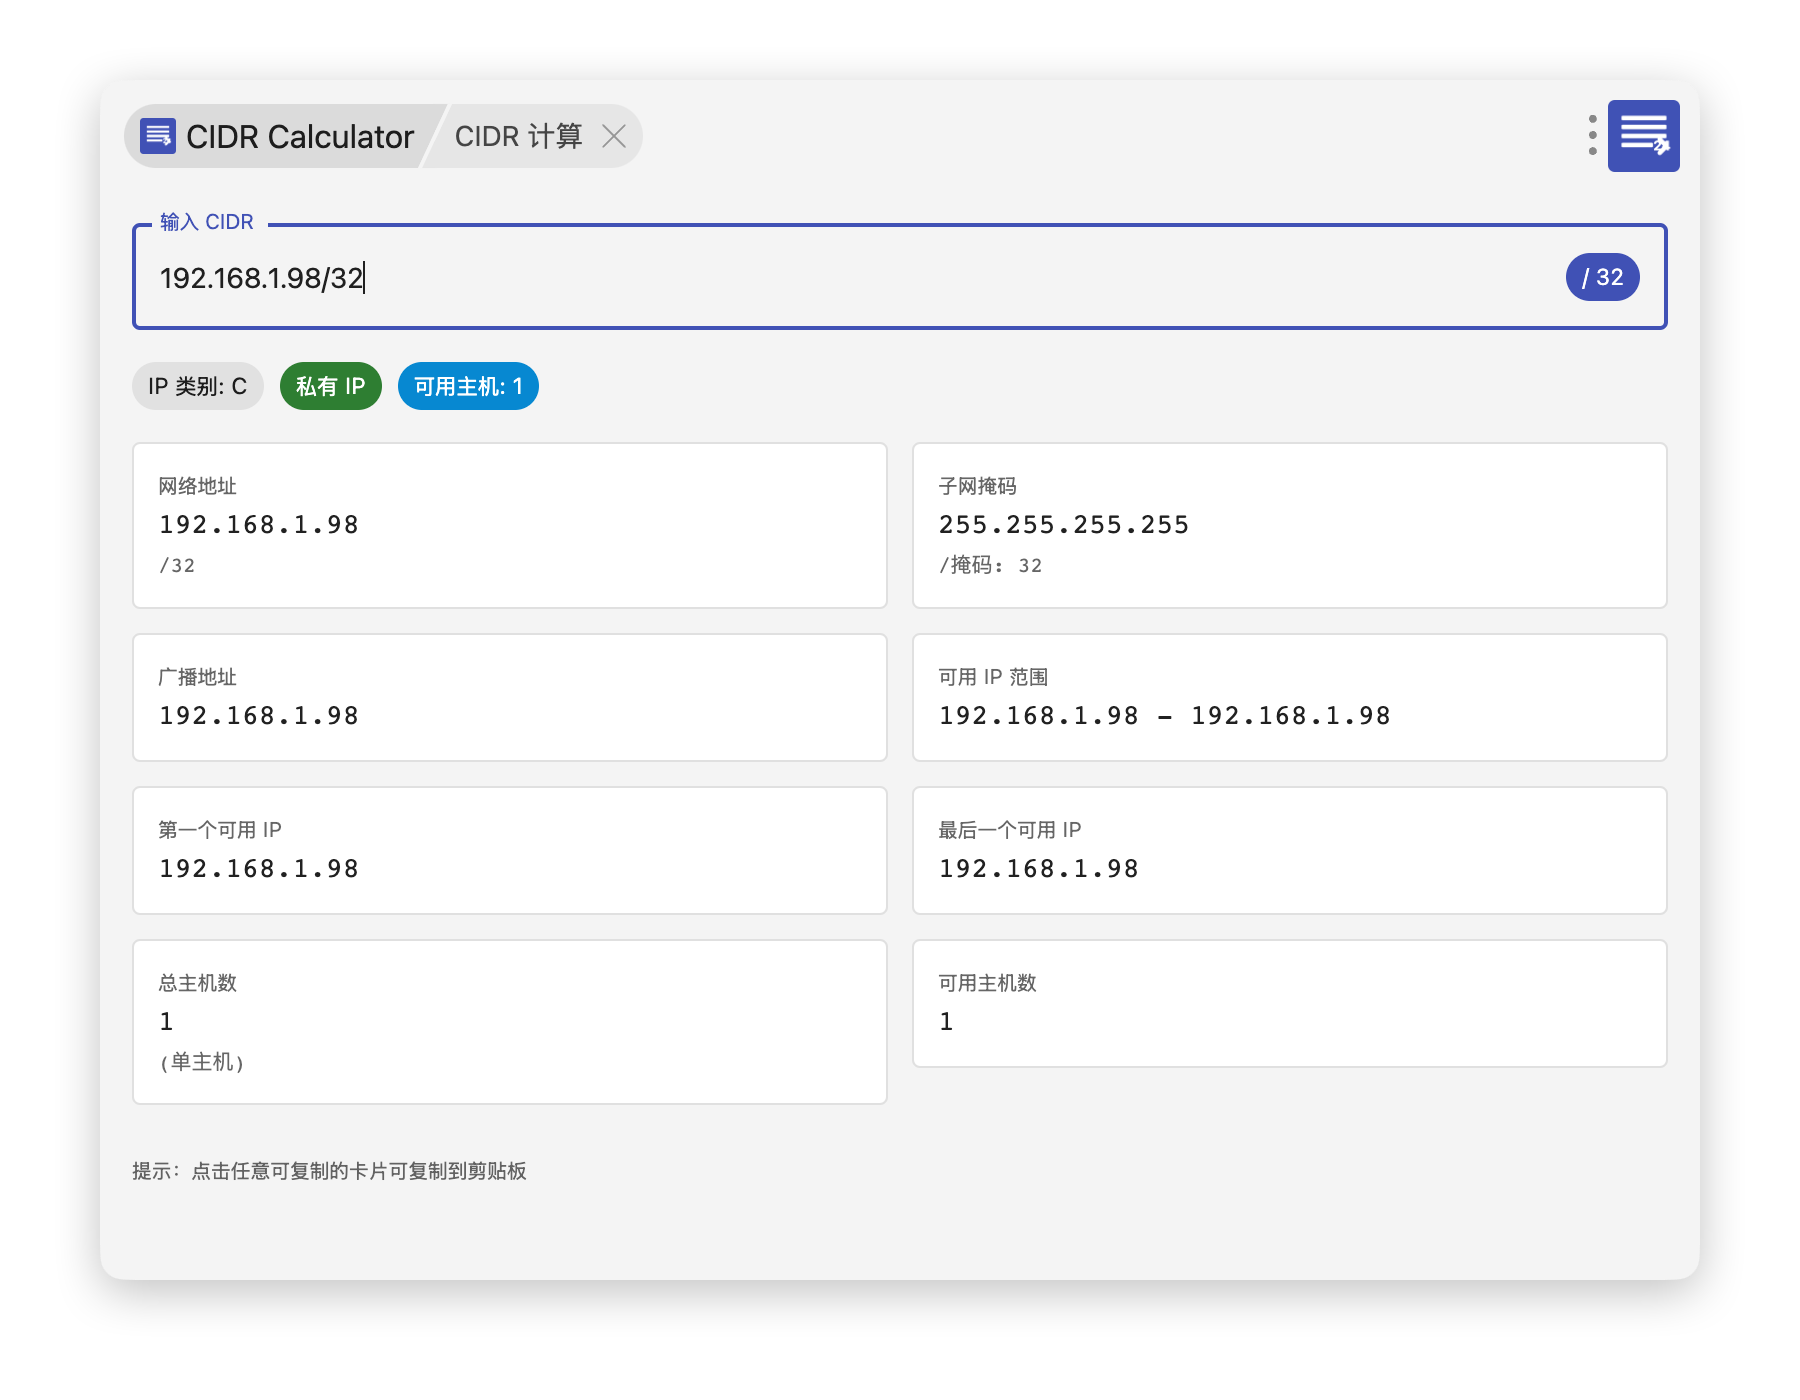
Task: Click the large blue app icon top right
Action: pyautogui.click(x=1643, y=136)
